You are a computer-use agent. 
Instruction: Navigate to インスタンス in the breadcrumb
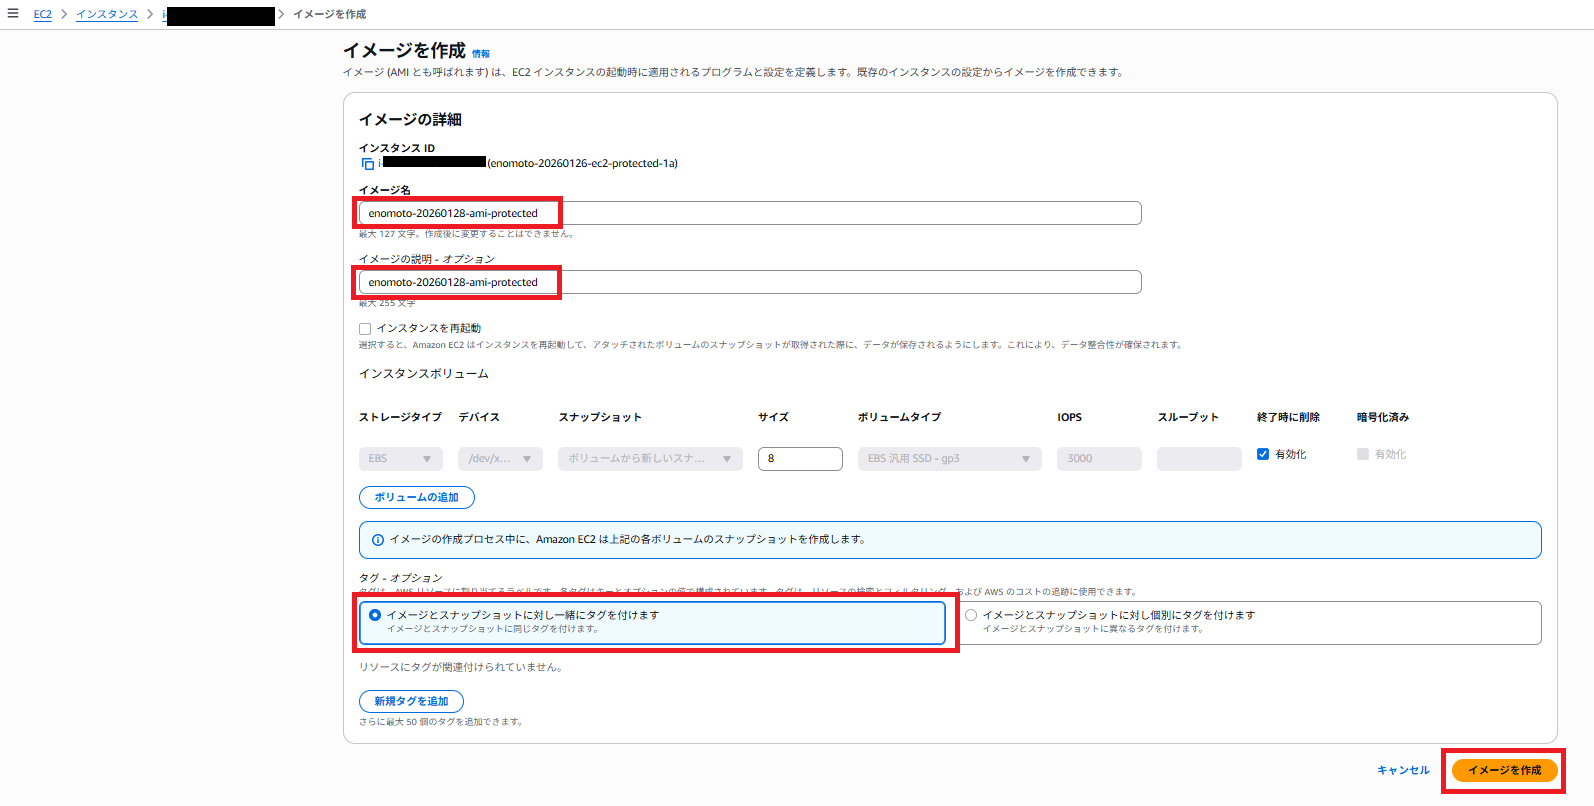[107, 14]
